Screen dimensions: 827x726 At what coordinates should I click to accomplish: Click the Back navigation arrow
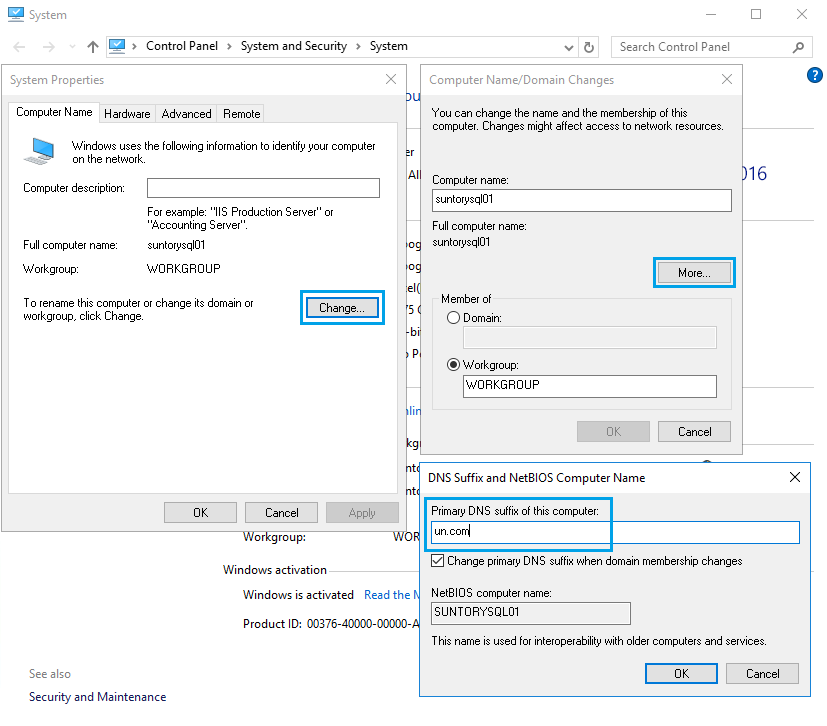coord(19,47)
